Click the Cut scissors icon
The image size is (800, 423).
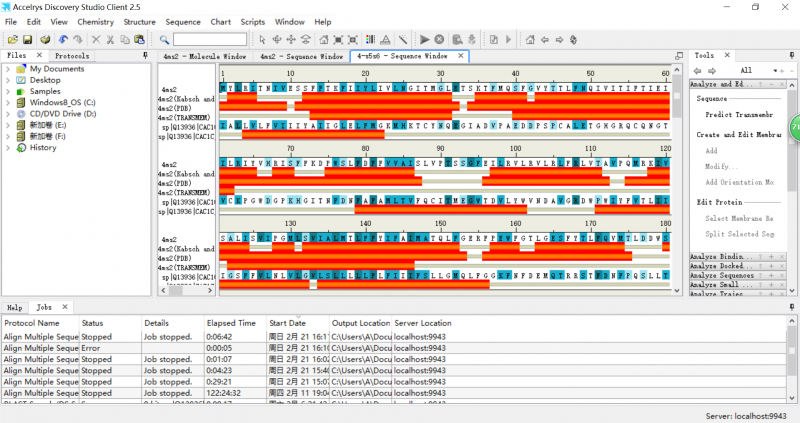[x=110, y=39]
